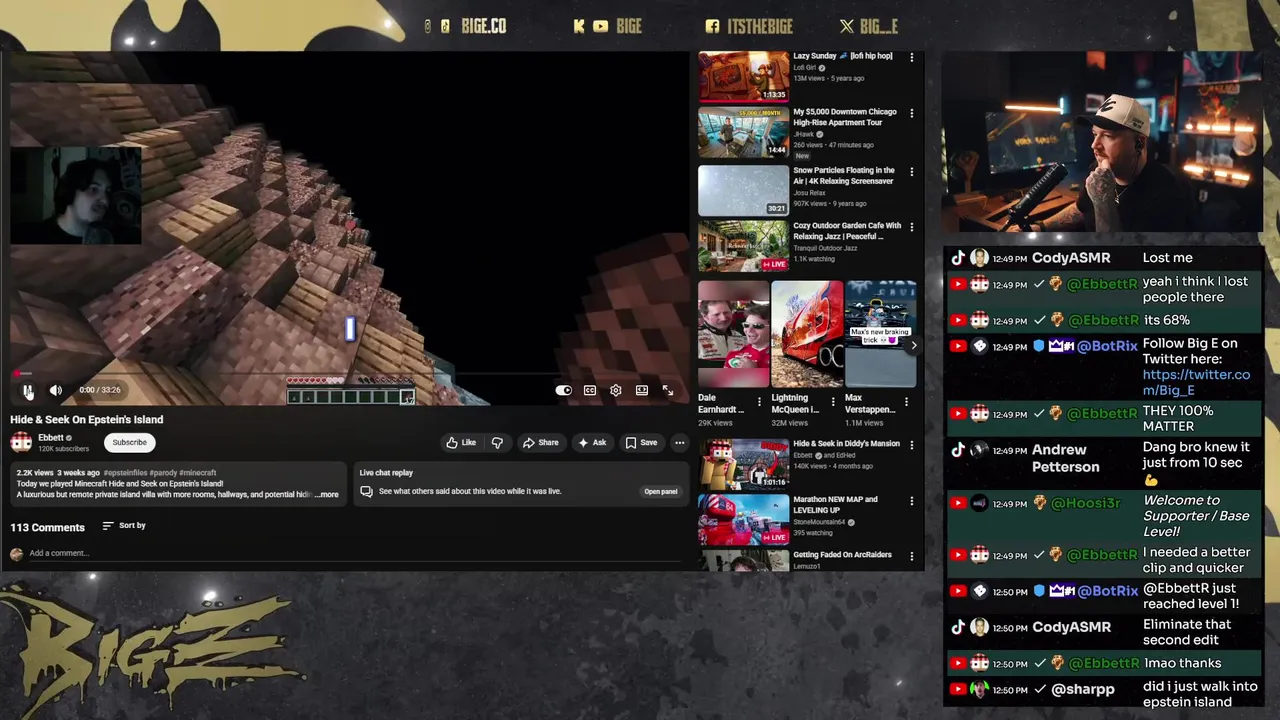This screenshot has width=1280, height=720.
Task: Click the BIGE.CO overlay link
Action: [x=483, y=27]
